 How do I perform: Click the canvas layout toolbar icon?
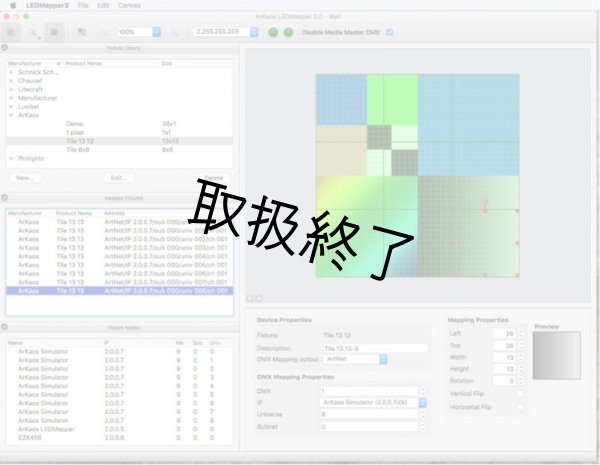81,32
